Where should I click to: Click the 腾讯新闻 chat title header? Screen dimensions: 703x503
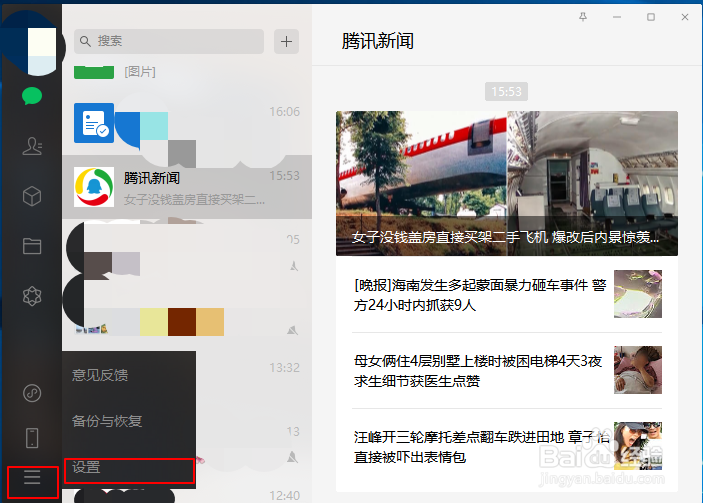[378, 41]
